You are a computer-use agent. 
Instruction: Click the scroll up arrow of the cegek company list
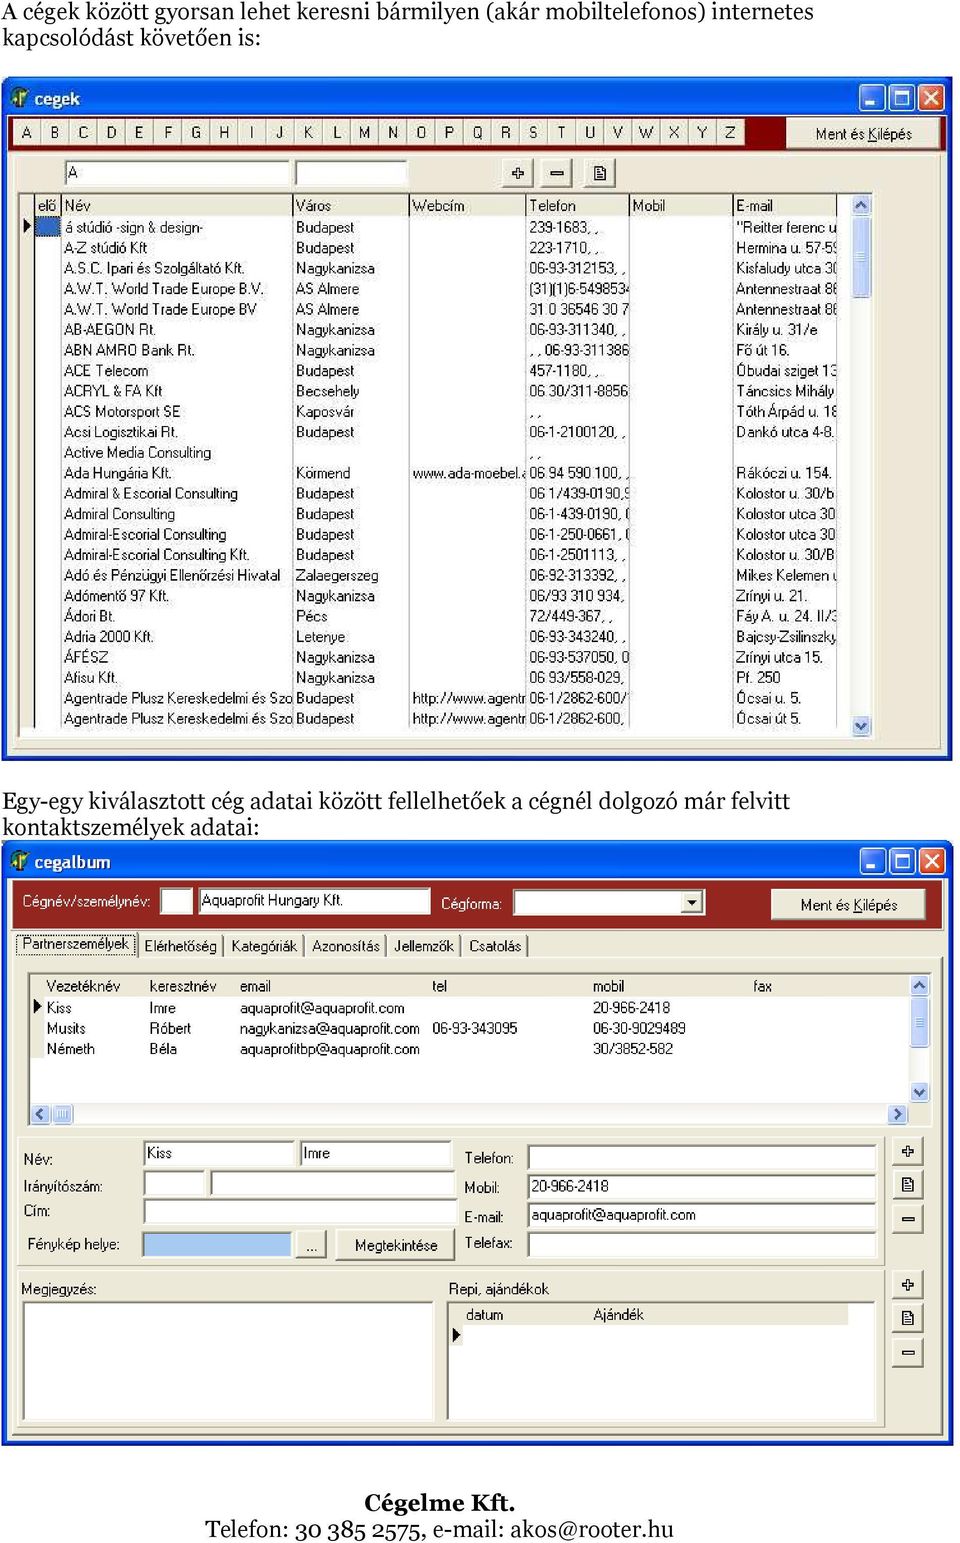pos(861,205)
